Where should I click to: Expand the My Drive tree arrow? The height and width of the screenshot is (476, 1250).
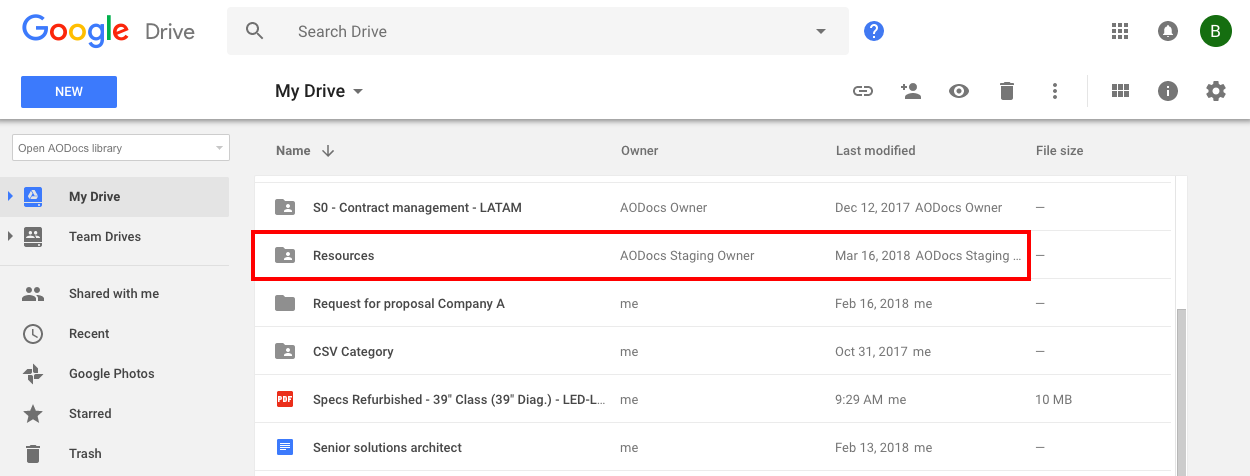click(x=11, y=196)
